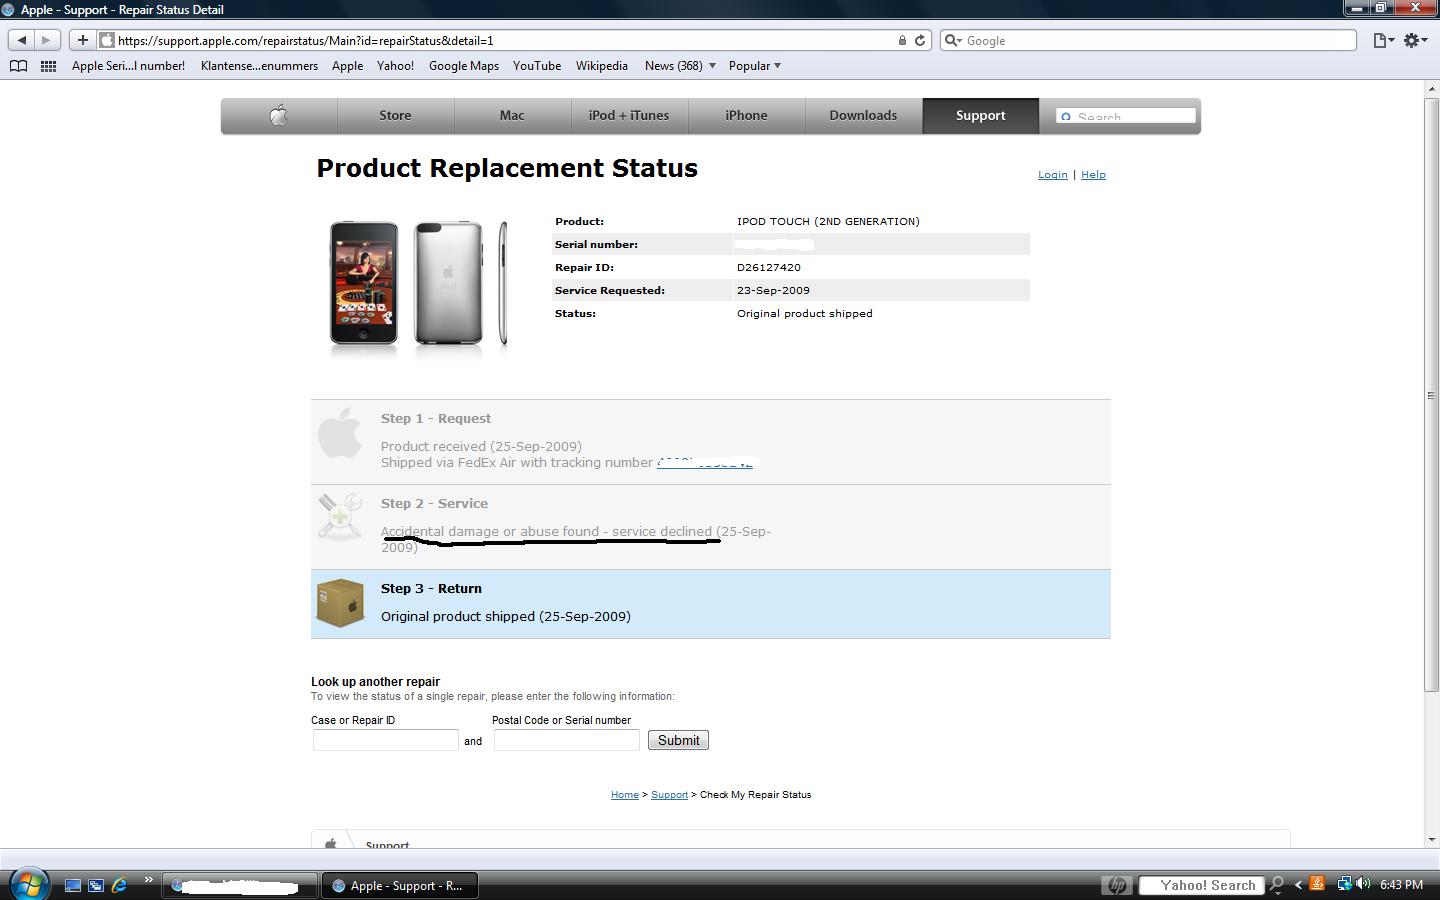This screenshot has width=1440, height=900.
Task: Click the vertical scrollbar up arrow
Action: point(1431,89)
